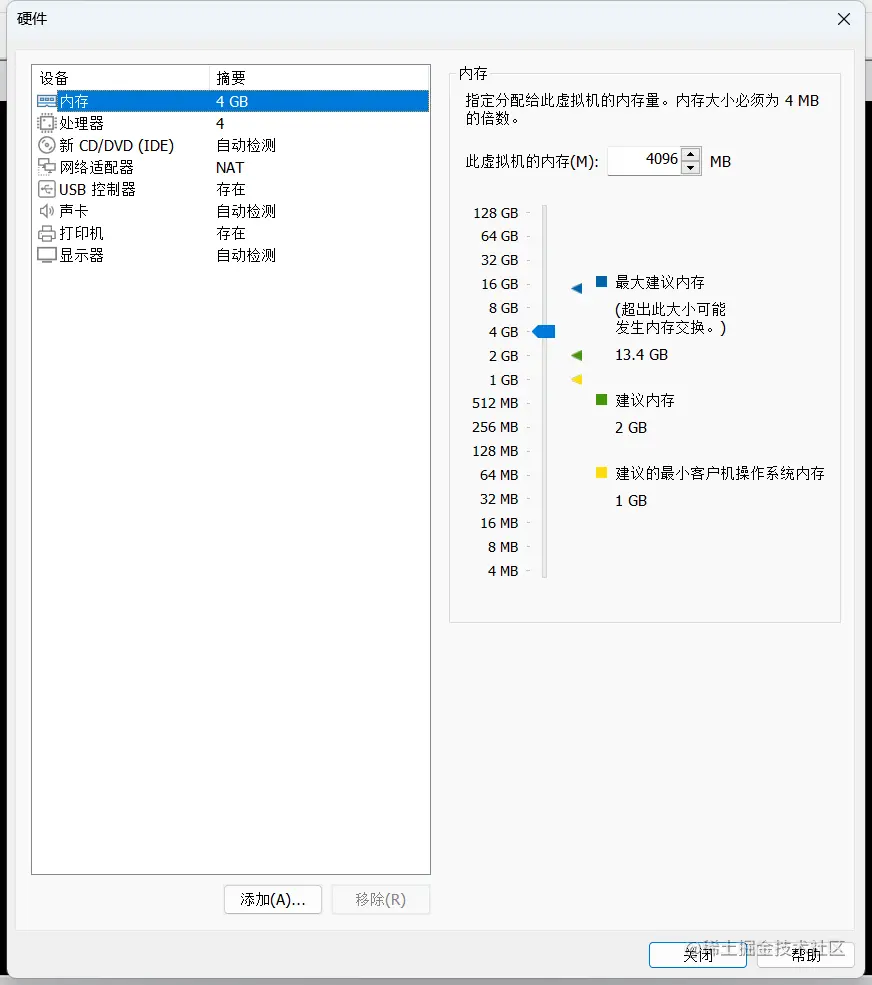Select the 处理器 device row
This screenshot has width=872, height=985.
pos(231,123)
